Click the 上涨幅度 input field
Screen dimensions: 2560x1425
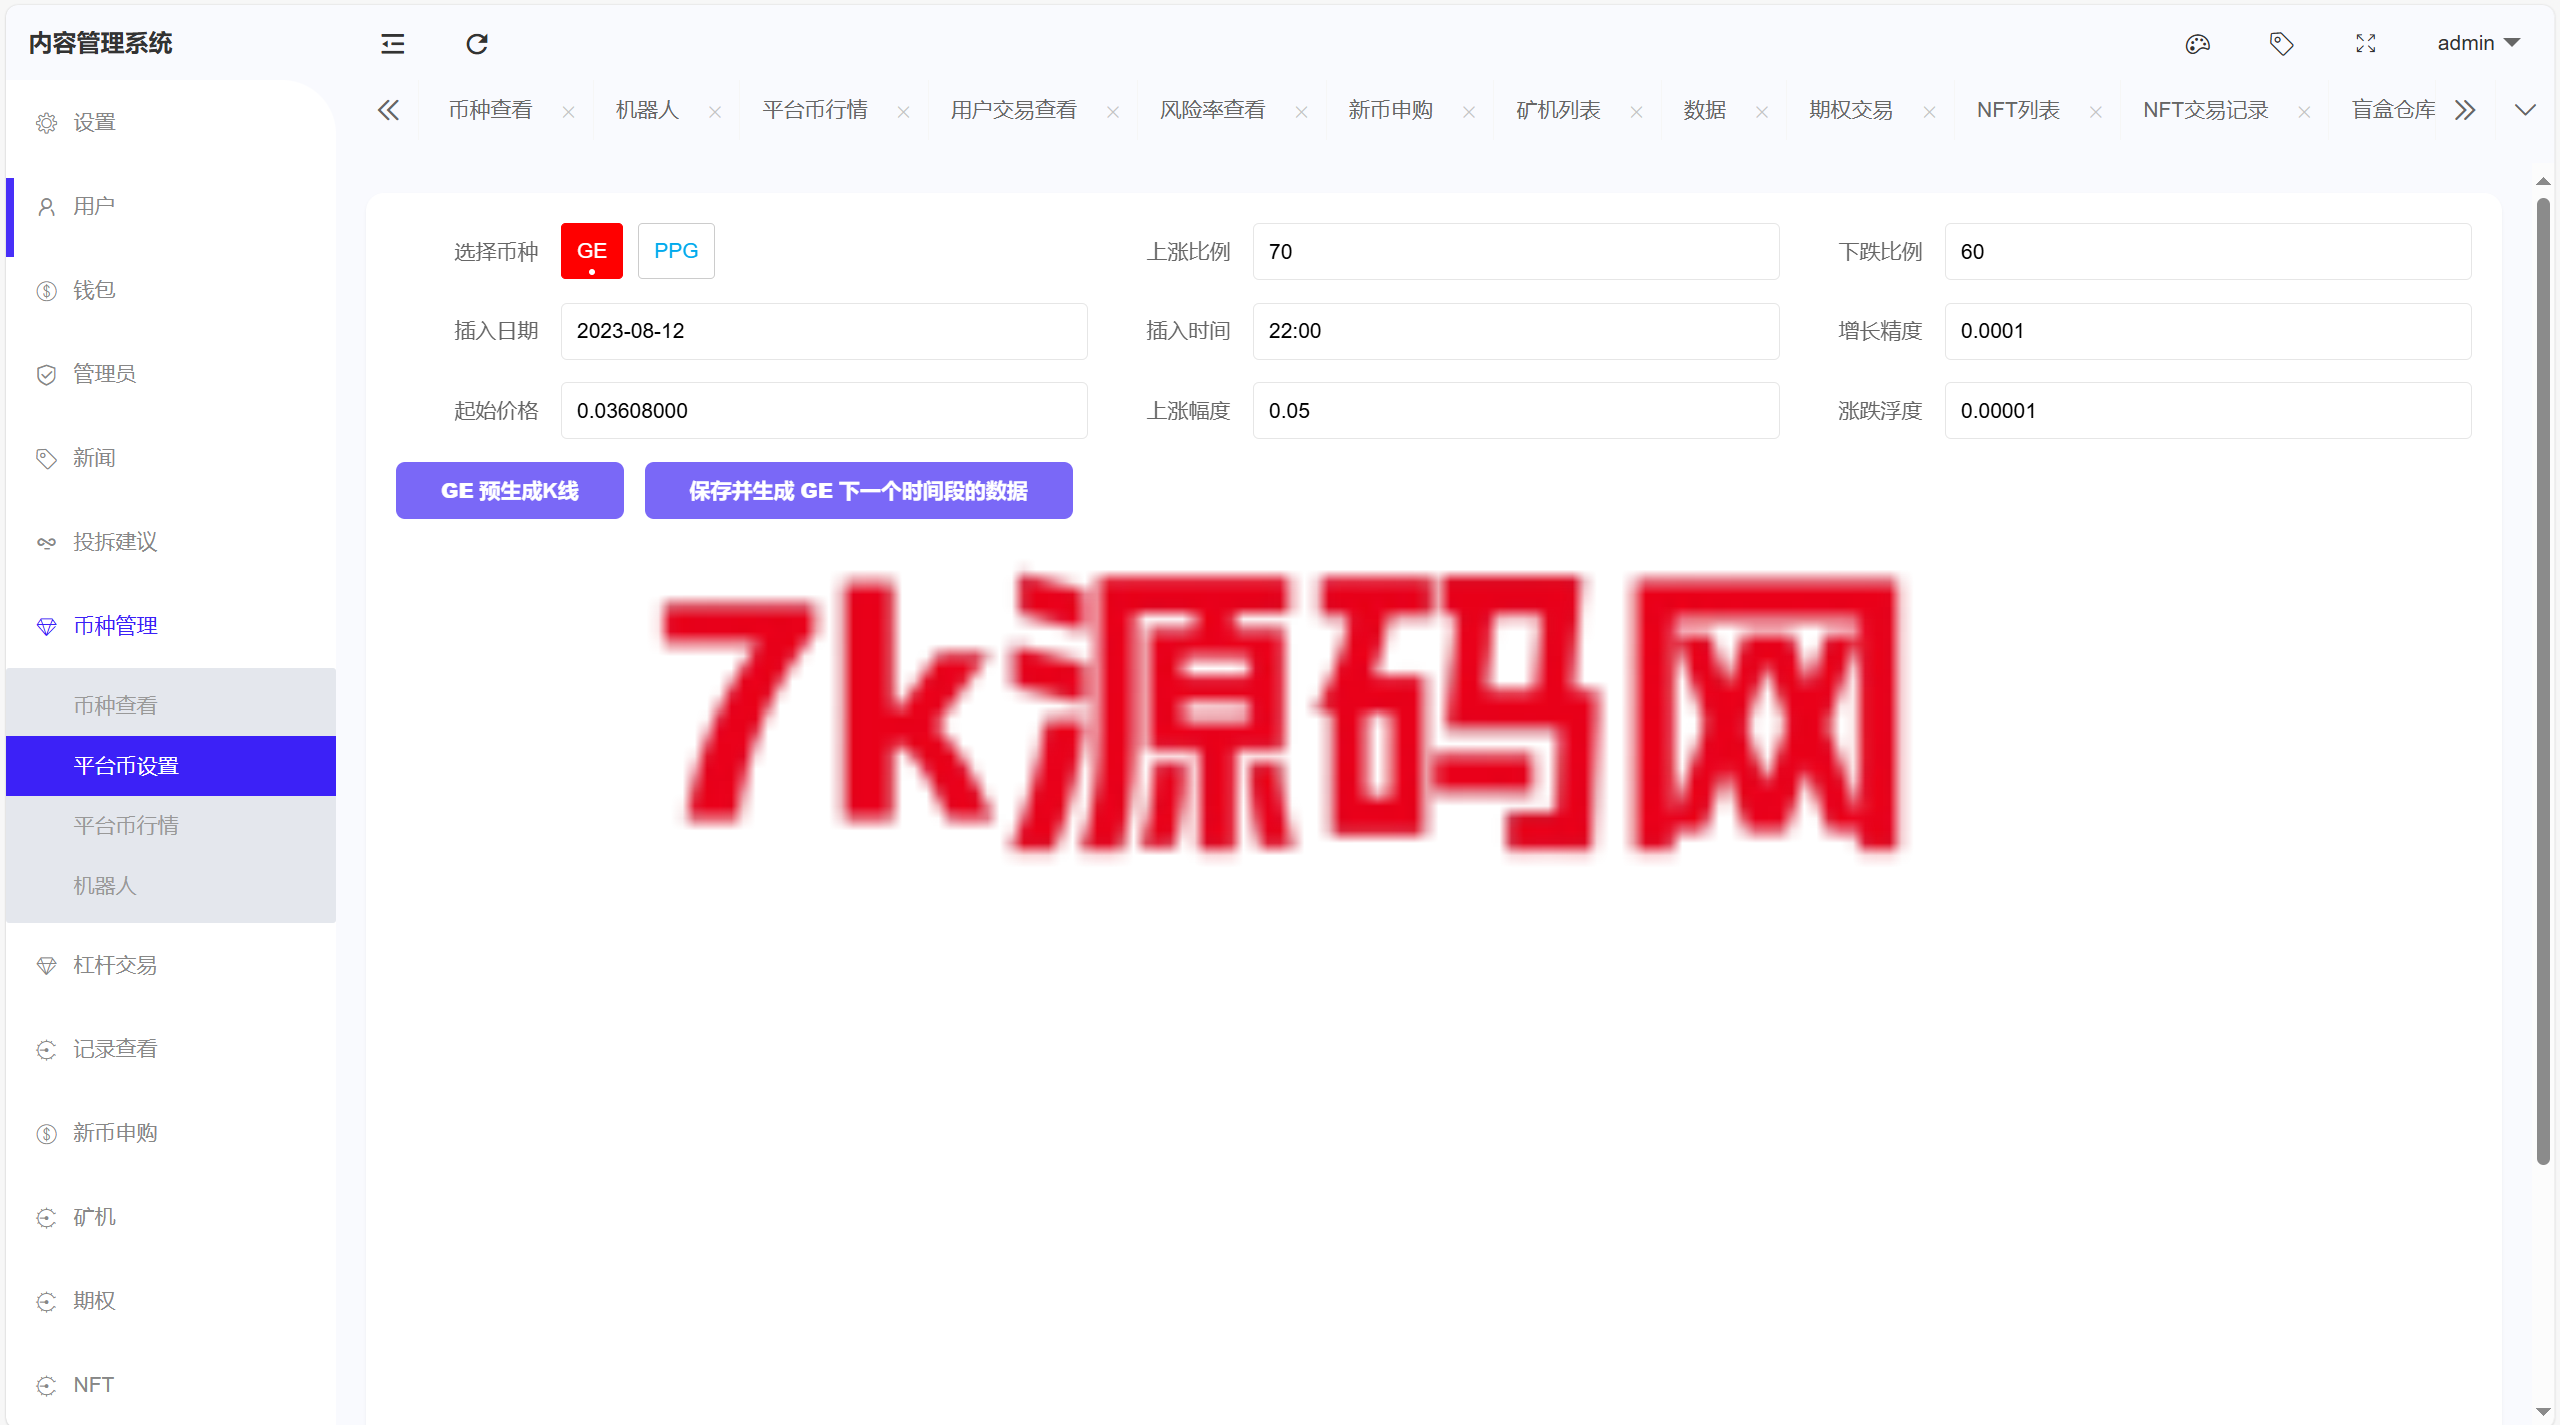pos(1515,410)
